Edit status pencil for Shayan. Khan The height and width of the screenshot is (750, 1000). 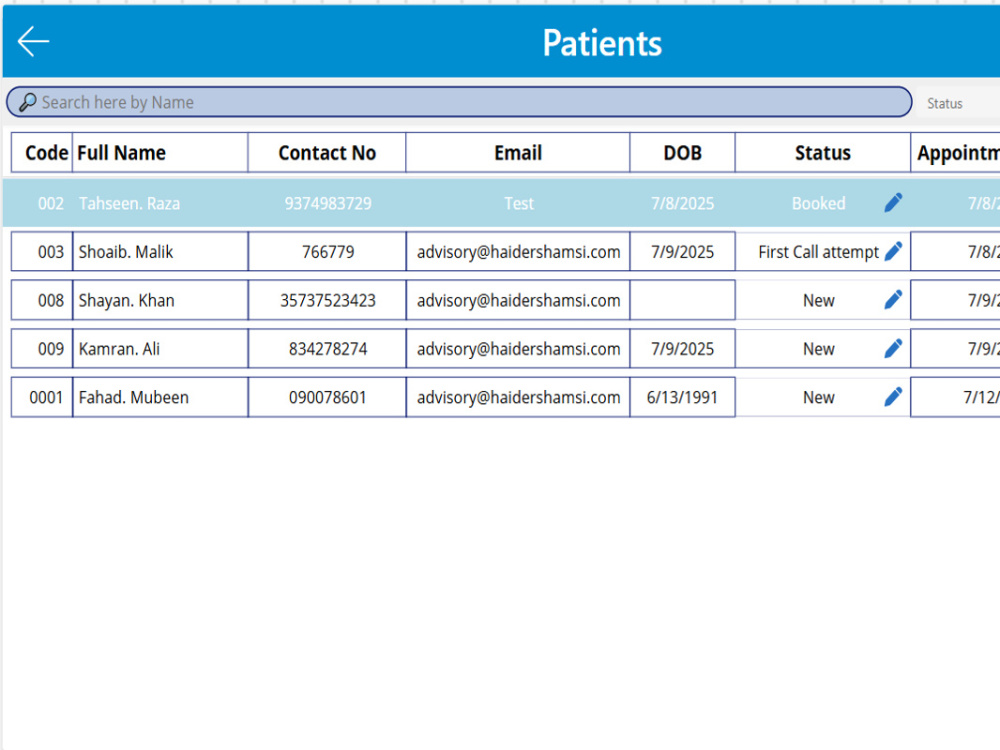click(x=893, y=300)
